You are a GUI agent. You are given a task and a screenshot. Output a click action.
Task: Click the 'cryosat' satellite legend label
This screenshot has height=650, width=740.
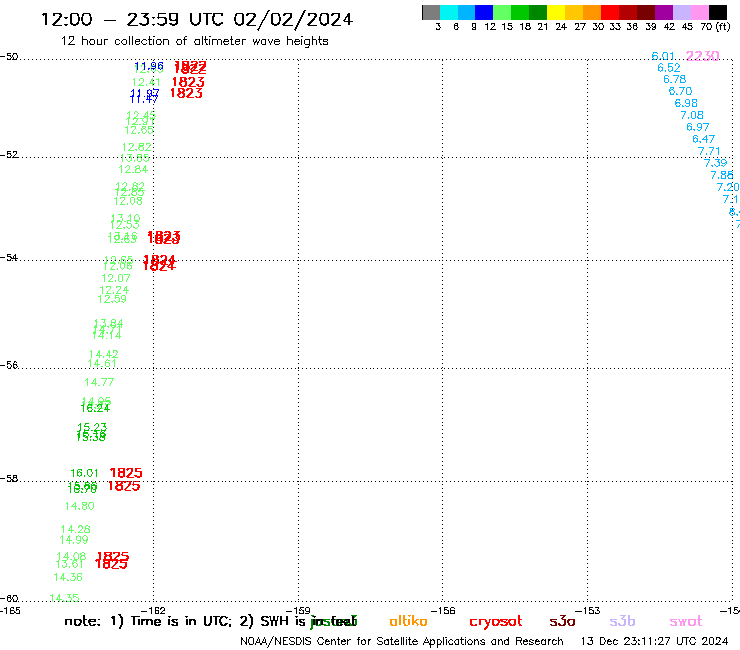[x=496, y=622]
